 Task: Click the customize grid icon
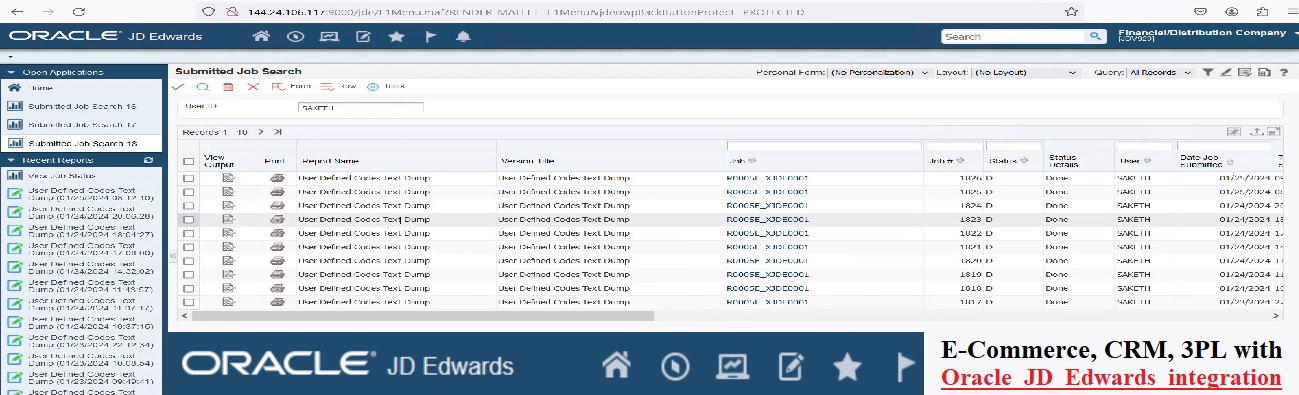1234,131
